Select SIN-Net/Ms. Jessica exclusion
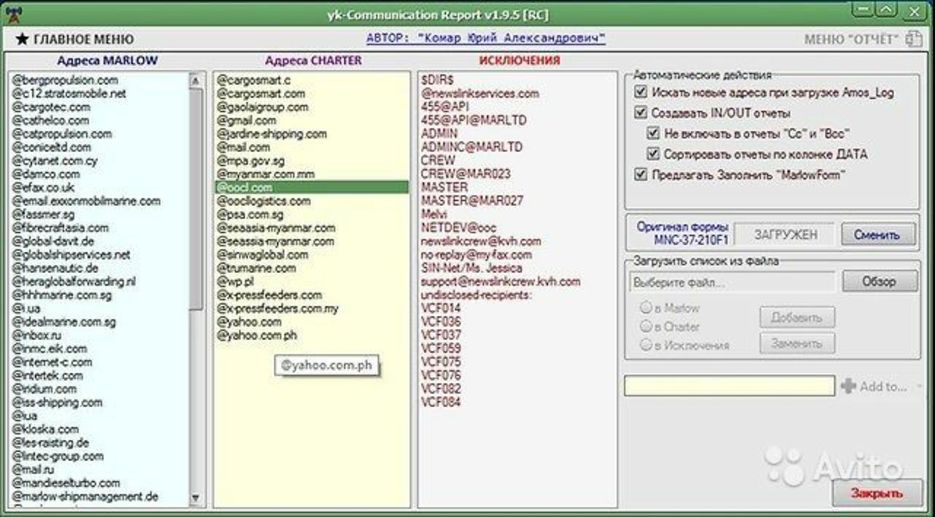The width and height of the screenshot is (935, 517). coord(471,268)
